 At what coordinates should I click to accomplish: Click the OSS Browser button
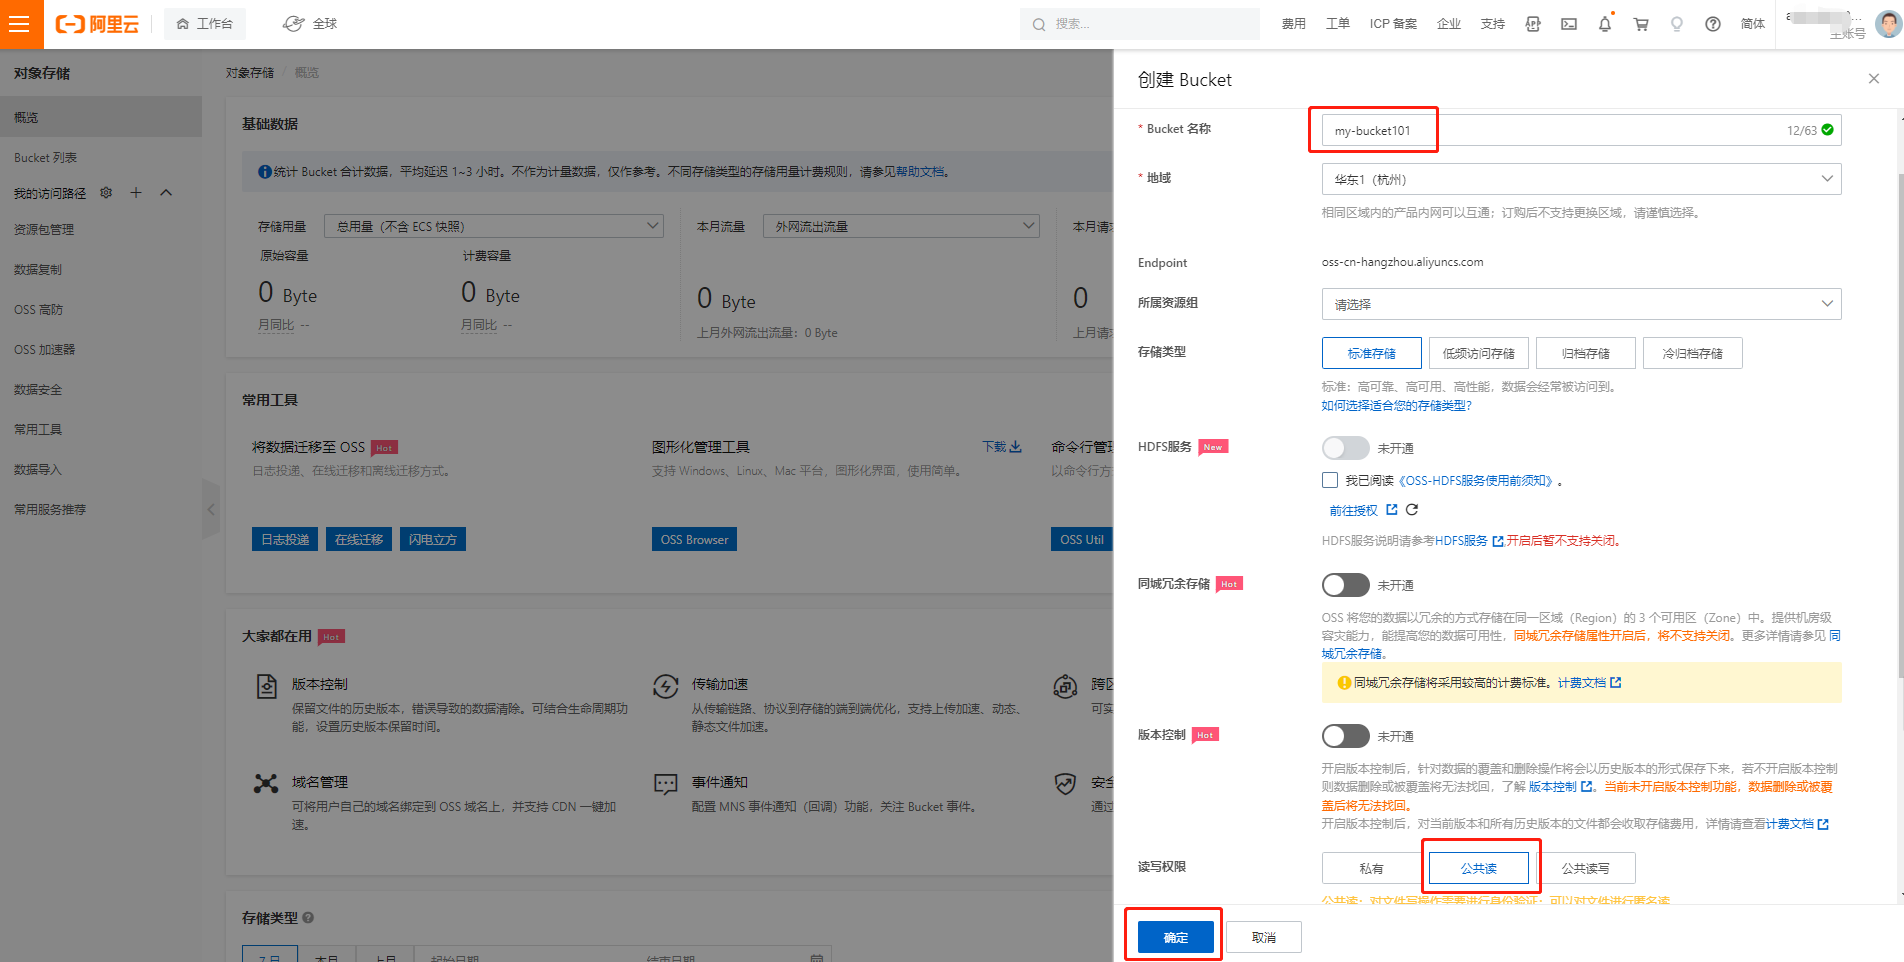tap(694, 539)
